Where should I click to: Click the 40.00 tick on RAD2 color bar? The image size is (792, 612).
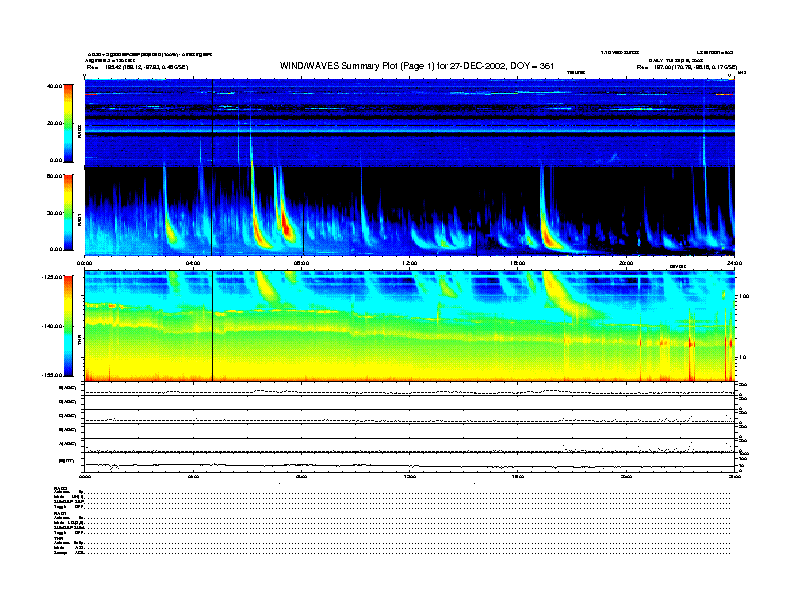click(54, 86)
